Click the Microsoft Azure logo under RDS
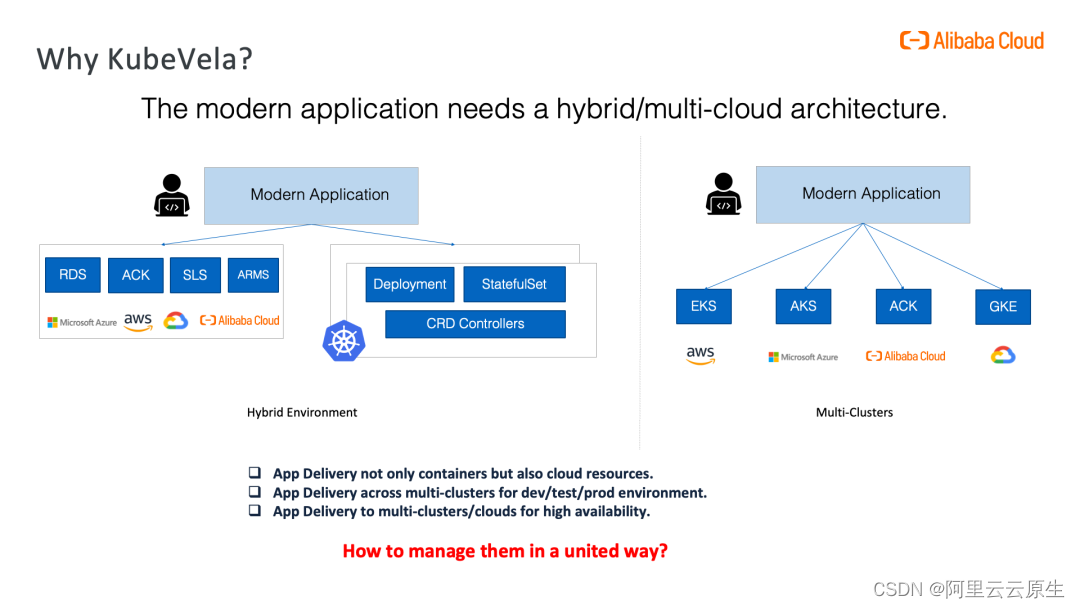This screenshot has width=1080, height=608. pyautogui.click(x=82, y=322)
